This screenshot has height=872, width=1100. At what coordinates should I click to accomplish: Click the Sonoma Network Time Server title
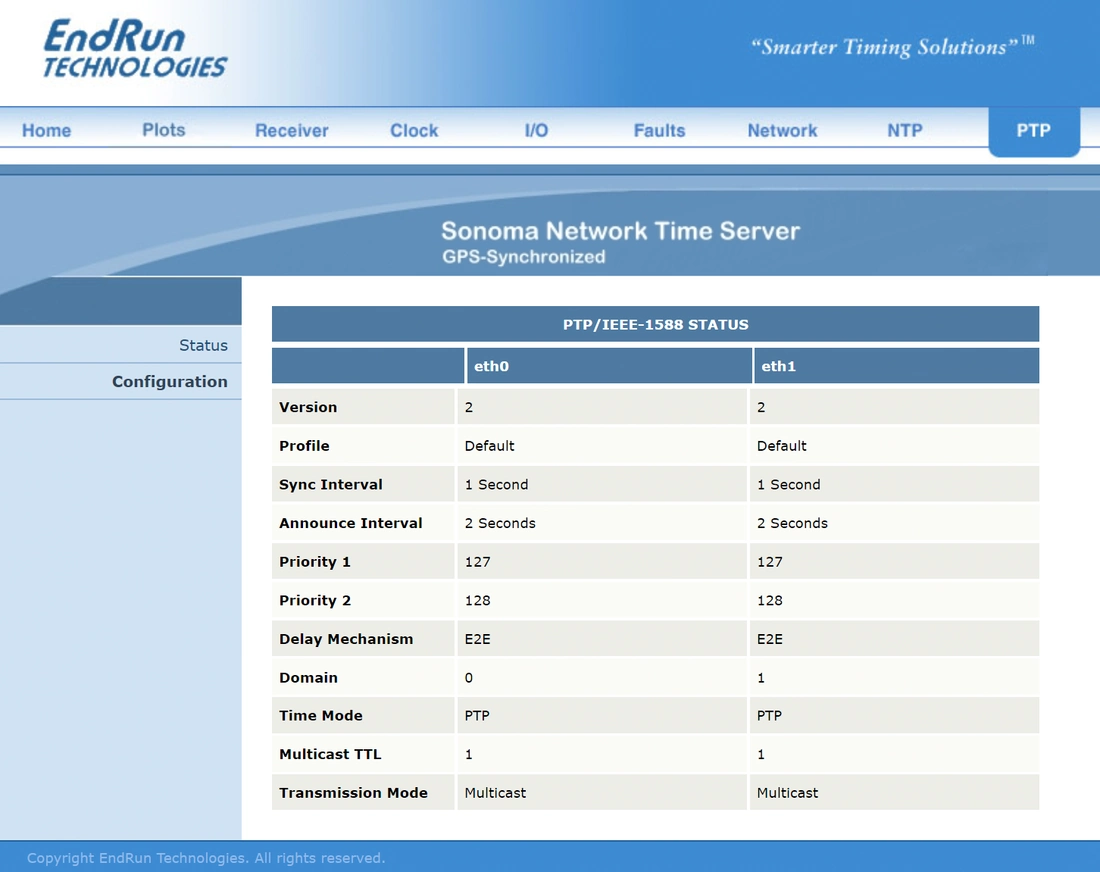(620, 231)
